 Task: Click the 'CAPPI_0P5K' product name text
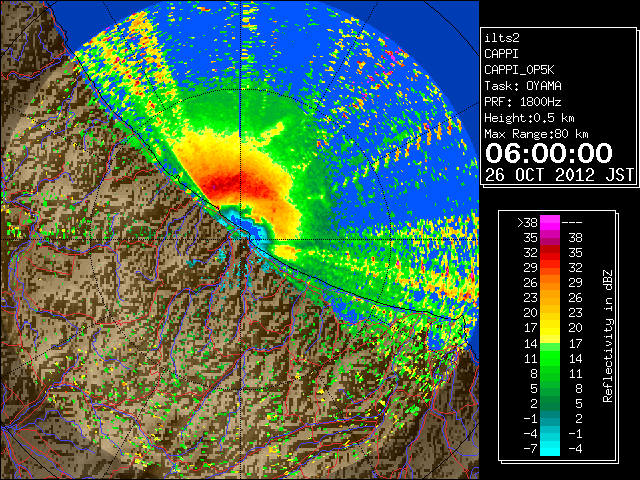(x=519, y=70)
